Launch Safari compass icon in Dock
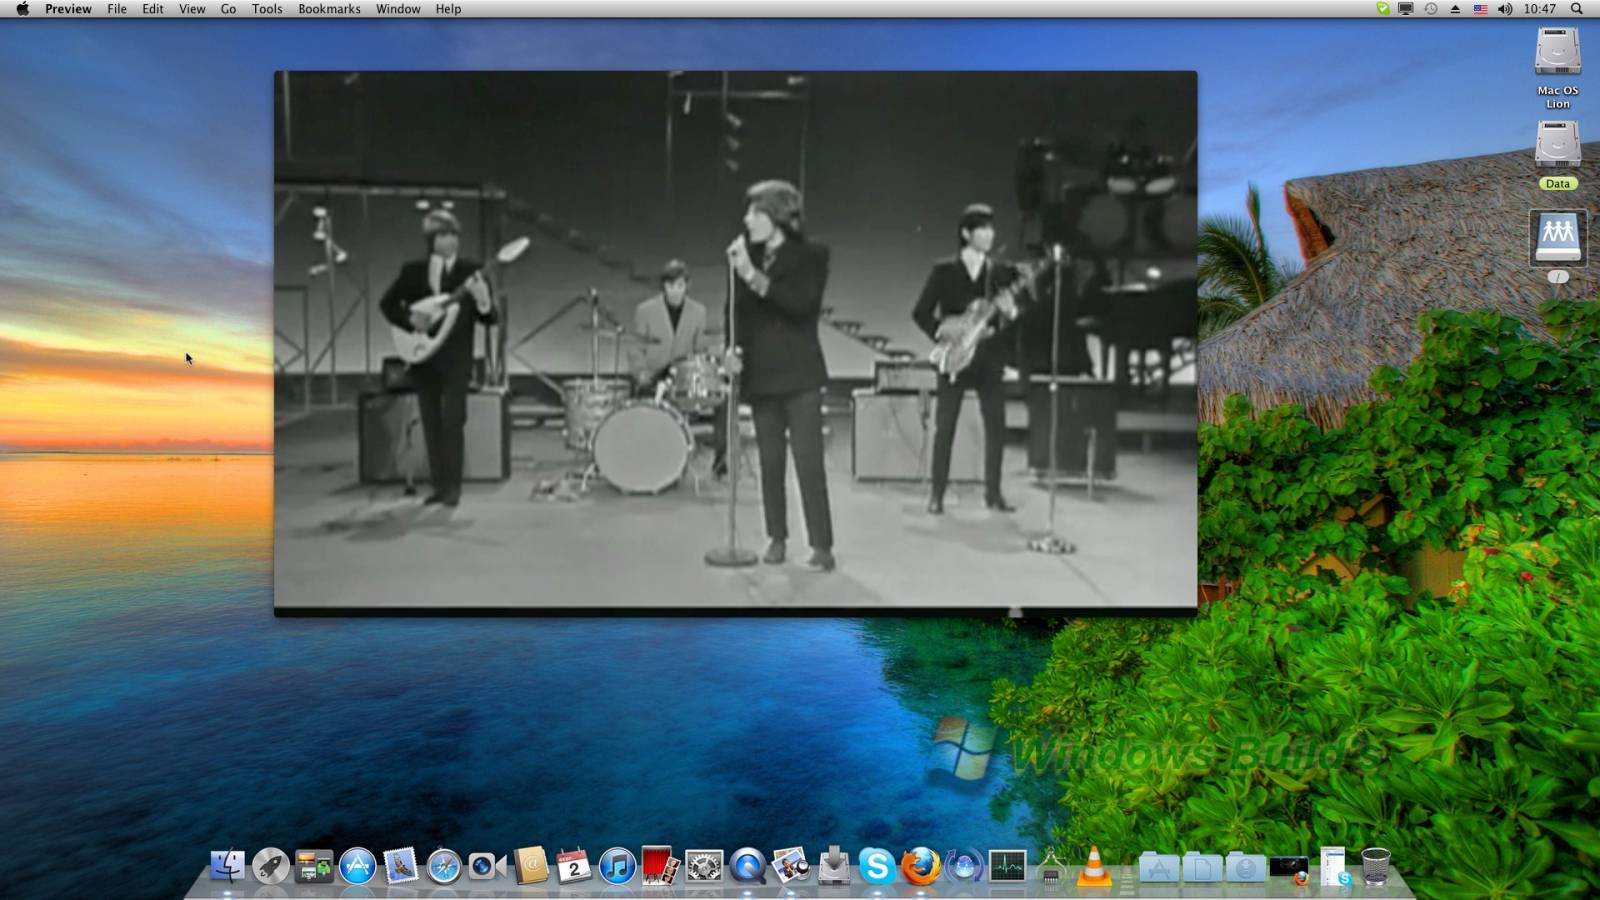The image size is (1600, 900). pyautogui.click(x=444, y=865)
